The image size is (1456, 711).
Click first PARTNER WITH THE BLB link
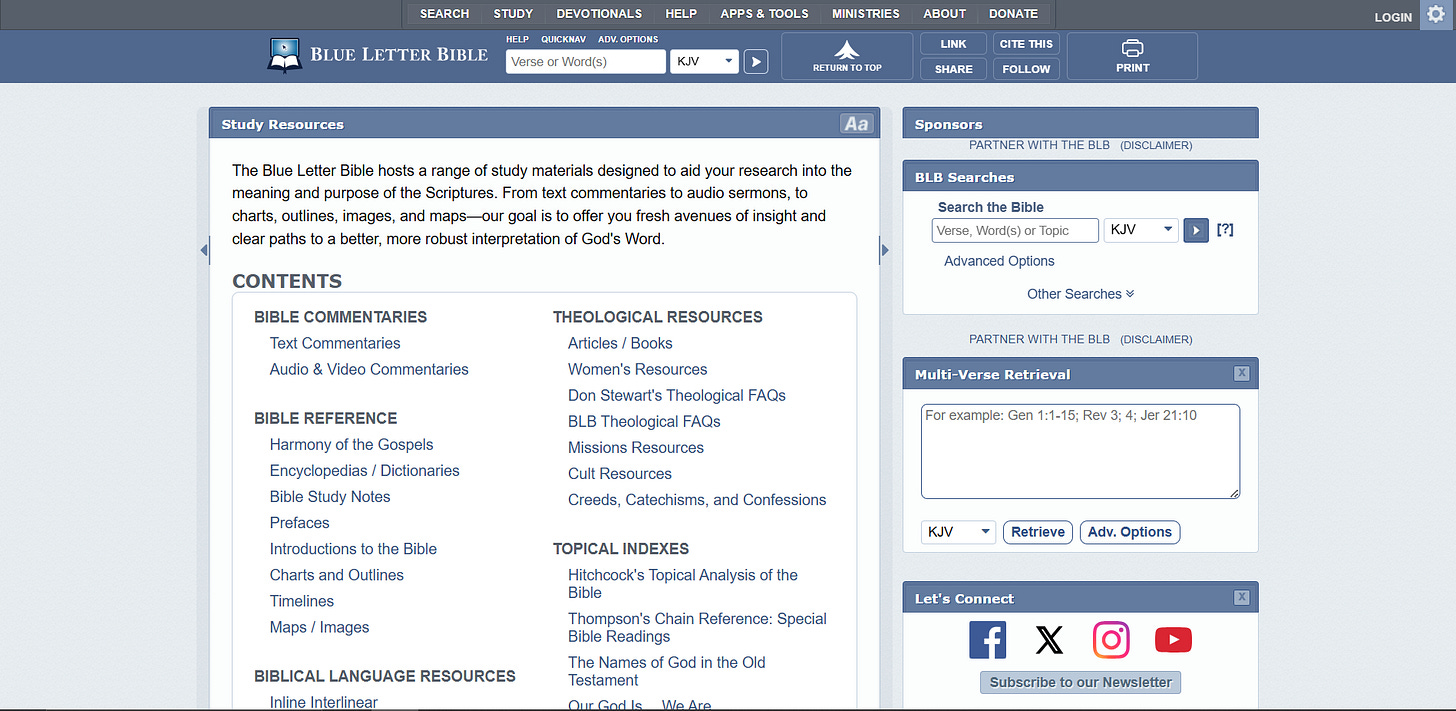click(1039, 145)
